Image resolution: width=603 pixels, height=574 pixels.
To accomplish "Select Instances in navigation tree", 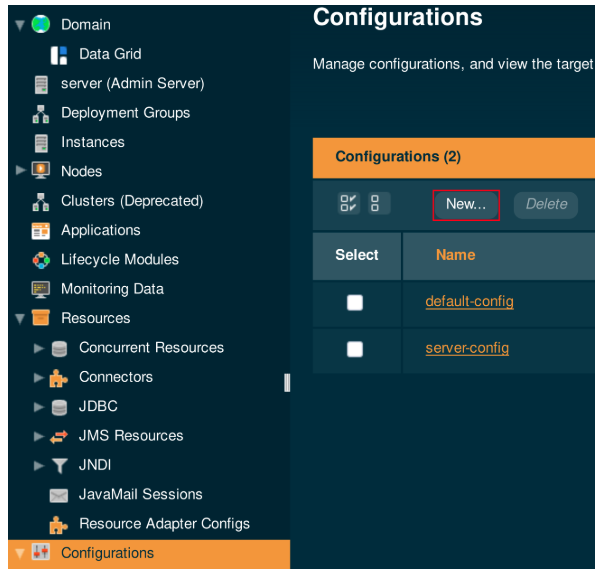I will [x=92, y=142].
